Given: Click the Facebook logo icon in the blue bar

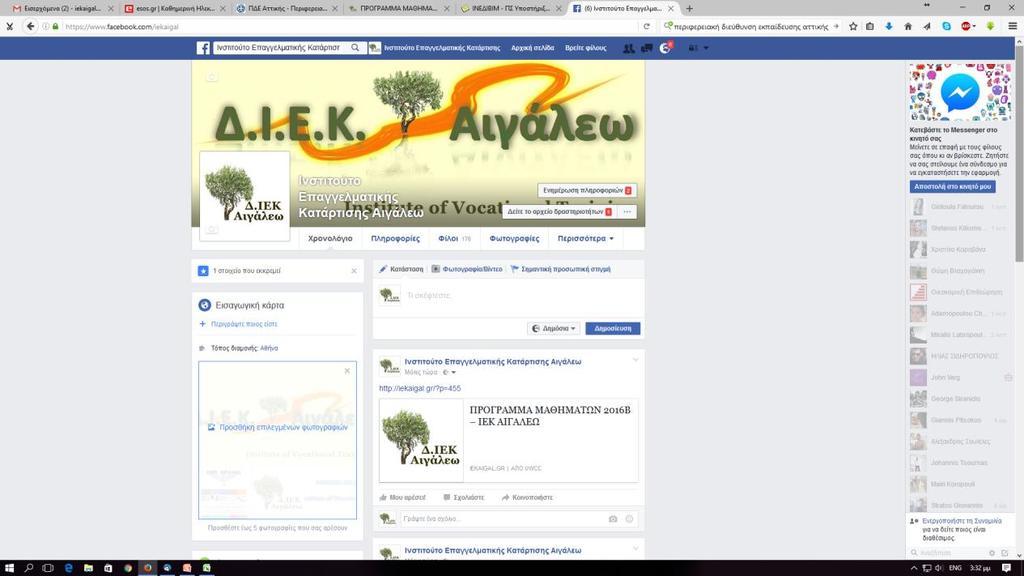Looking at the screenshot, I should coord(203,48).
